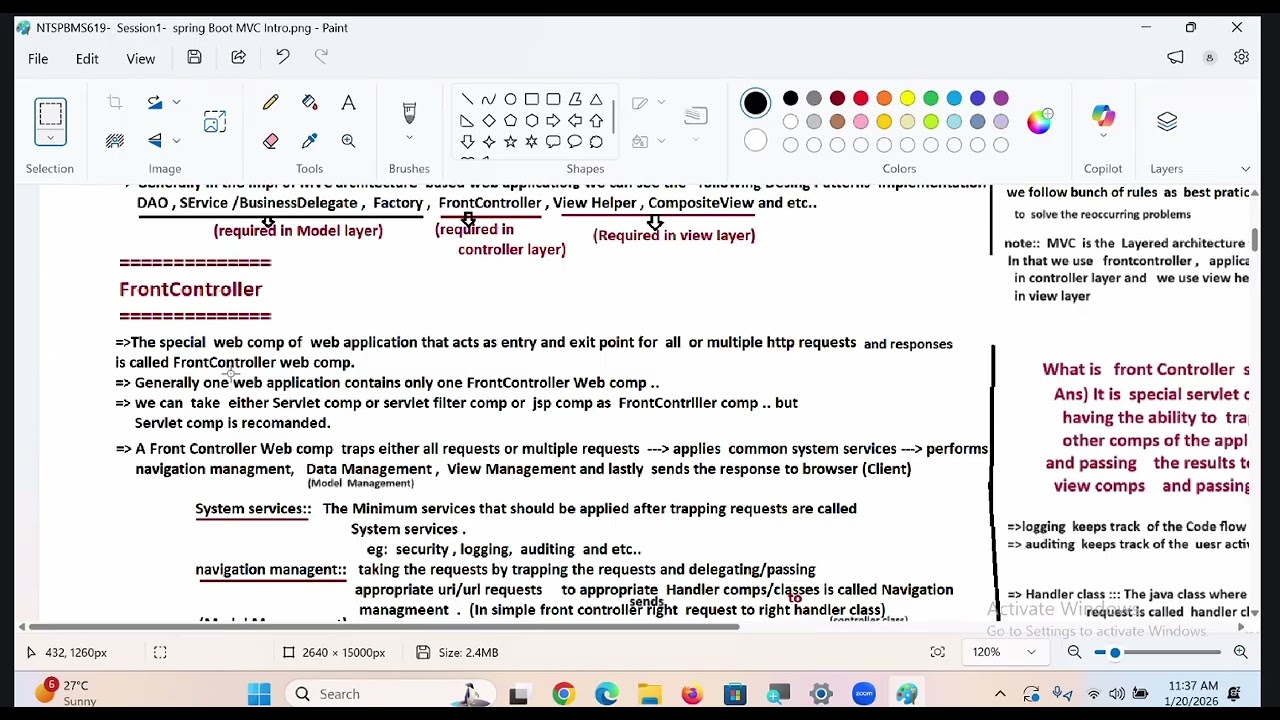Open the Layers panel icon
The height and width of the screenshot is (720, 1280).
point(1167,121)
